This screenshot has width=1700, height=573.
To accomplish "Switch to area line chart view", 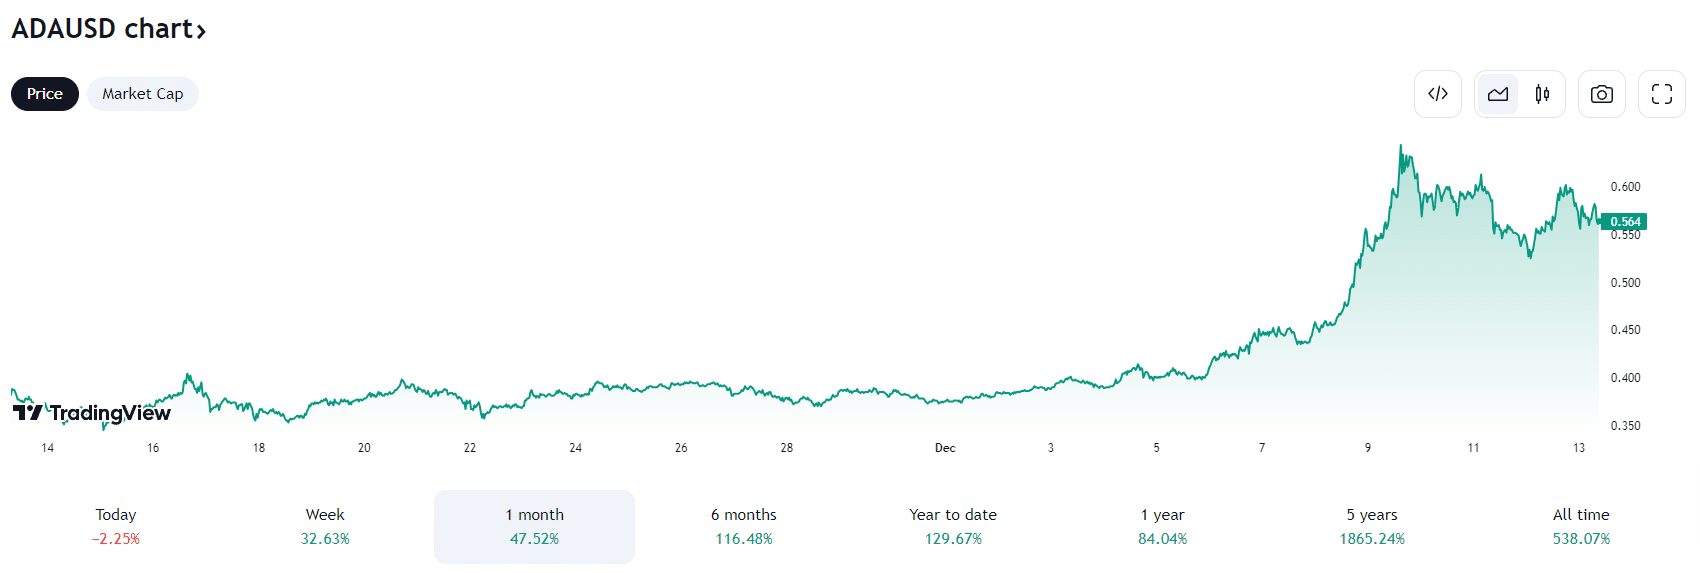I will point(1498,94).
